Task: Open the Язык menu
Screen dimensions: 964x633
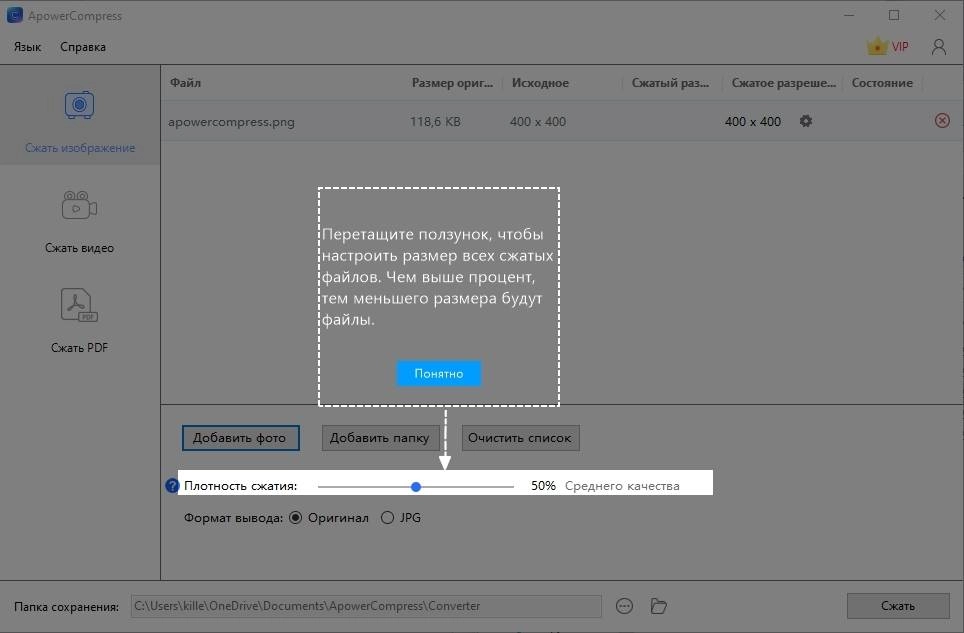Action: pyautogui.click(x=28, y=47)
